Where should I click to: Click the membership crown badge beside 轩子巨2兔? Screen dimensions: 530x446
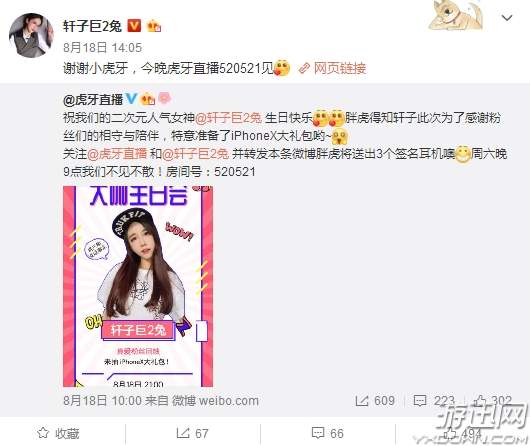click(x=154, y=26)
